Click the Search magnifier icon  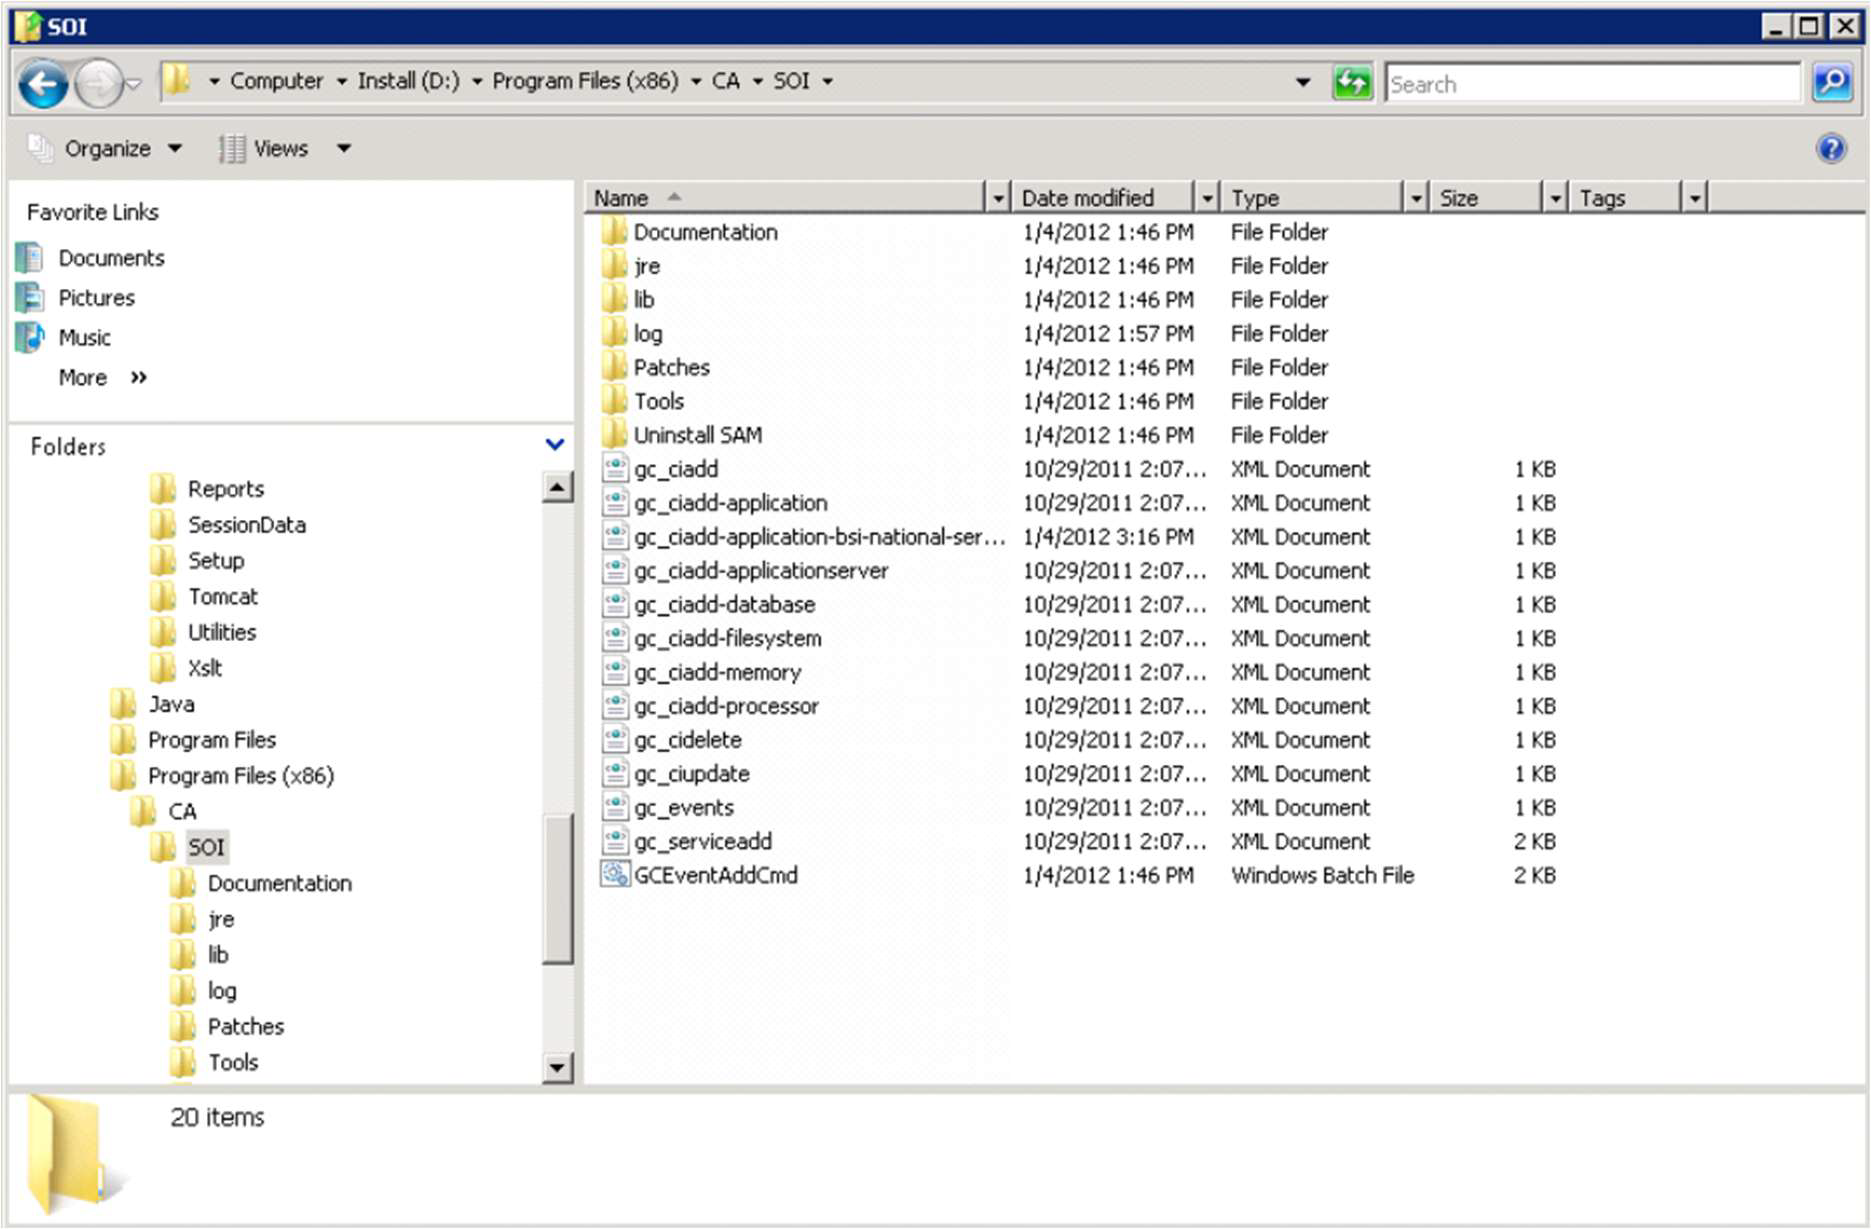[x=1832, y=83]
